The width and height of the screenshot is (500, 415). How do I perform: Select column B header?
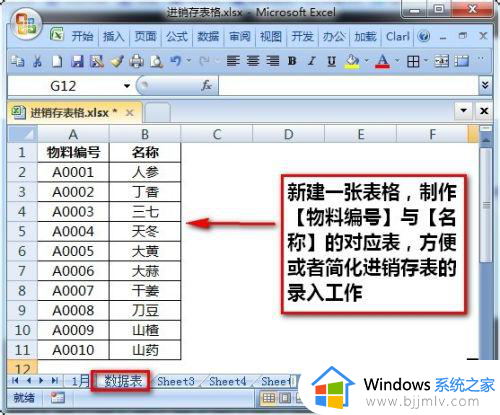[145, 134]
